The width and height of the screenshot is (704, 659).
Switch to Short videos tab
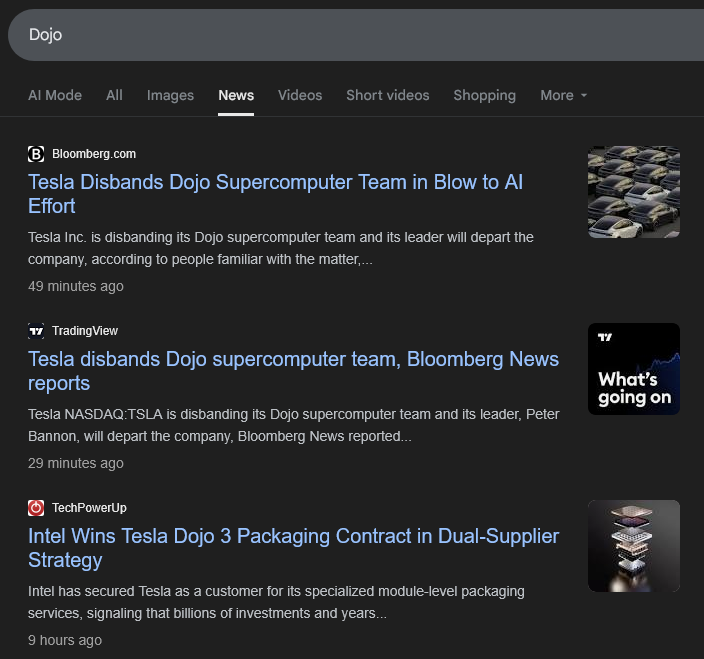coord(387,95)
